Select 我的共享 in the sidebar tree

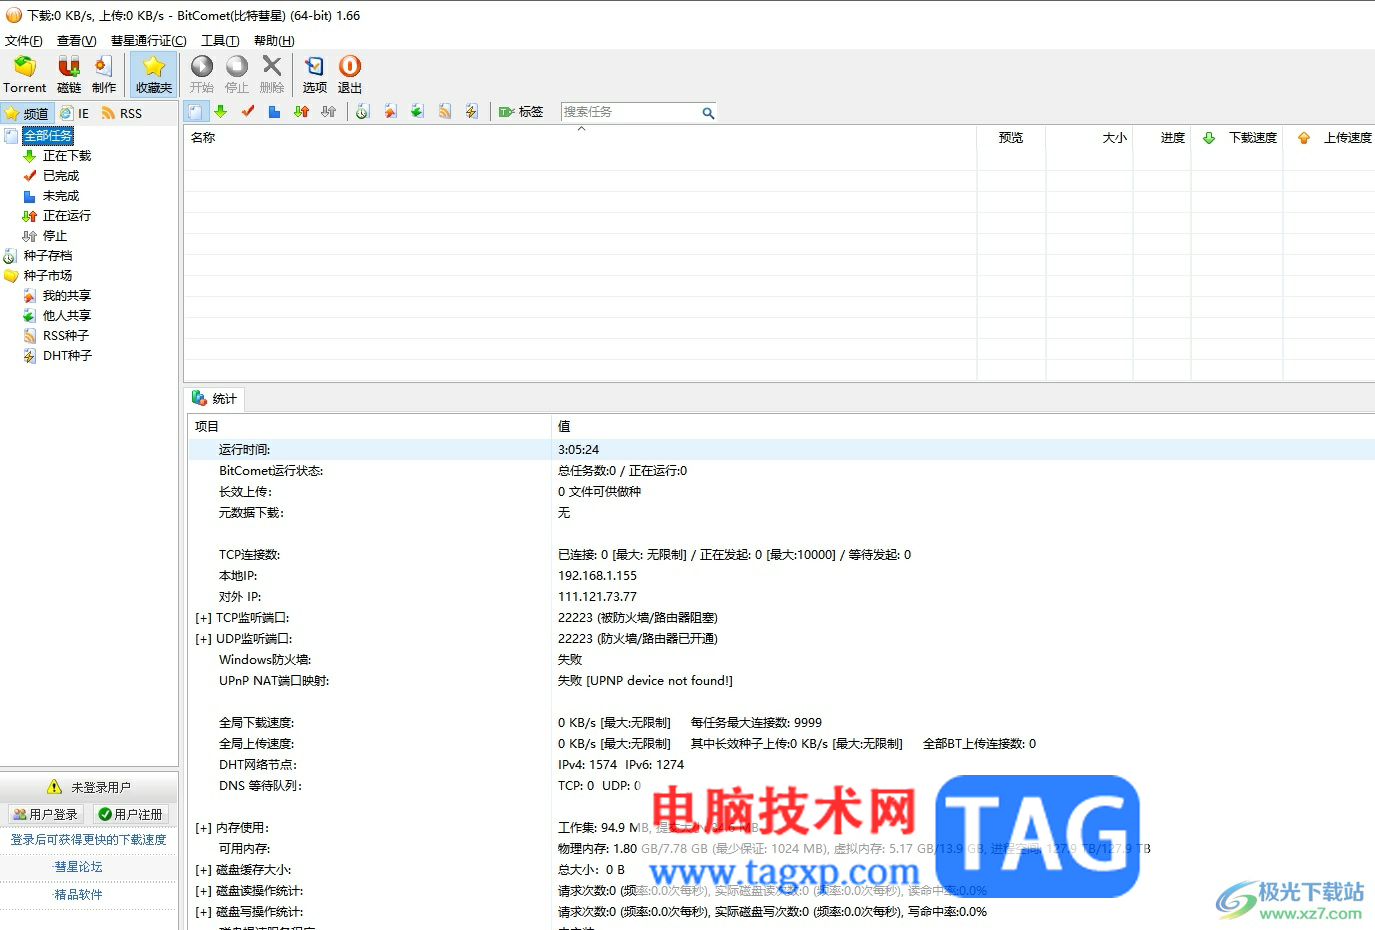coord(67,296)
